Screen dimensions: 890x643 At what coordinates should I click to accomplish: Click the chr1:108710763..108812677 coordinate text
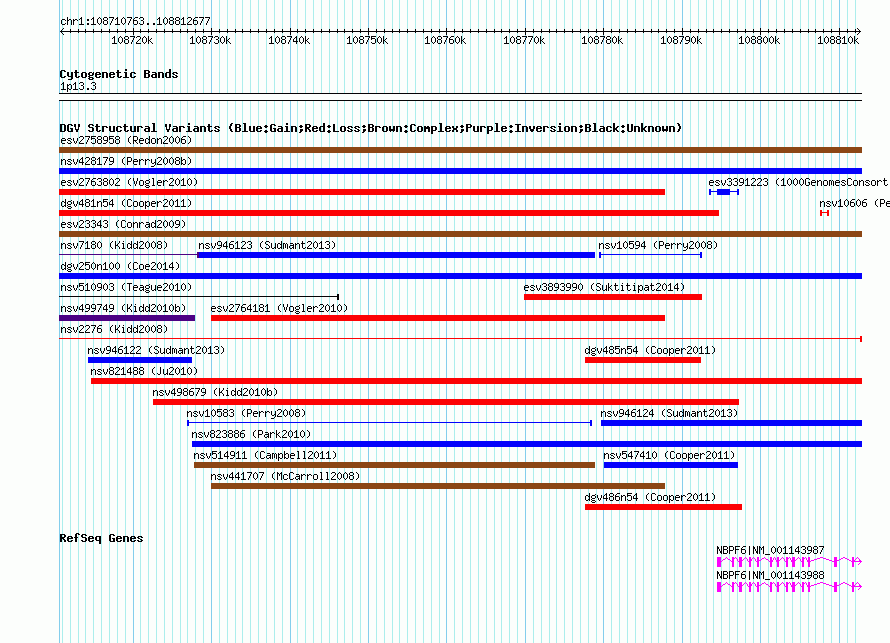[135, 22]
